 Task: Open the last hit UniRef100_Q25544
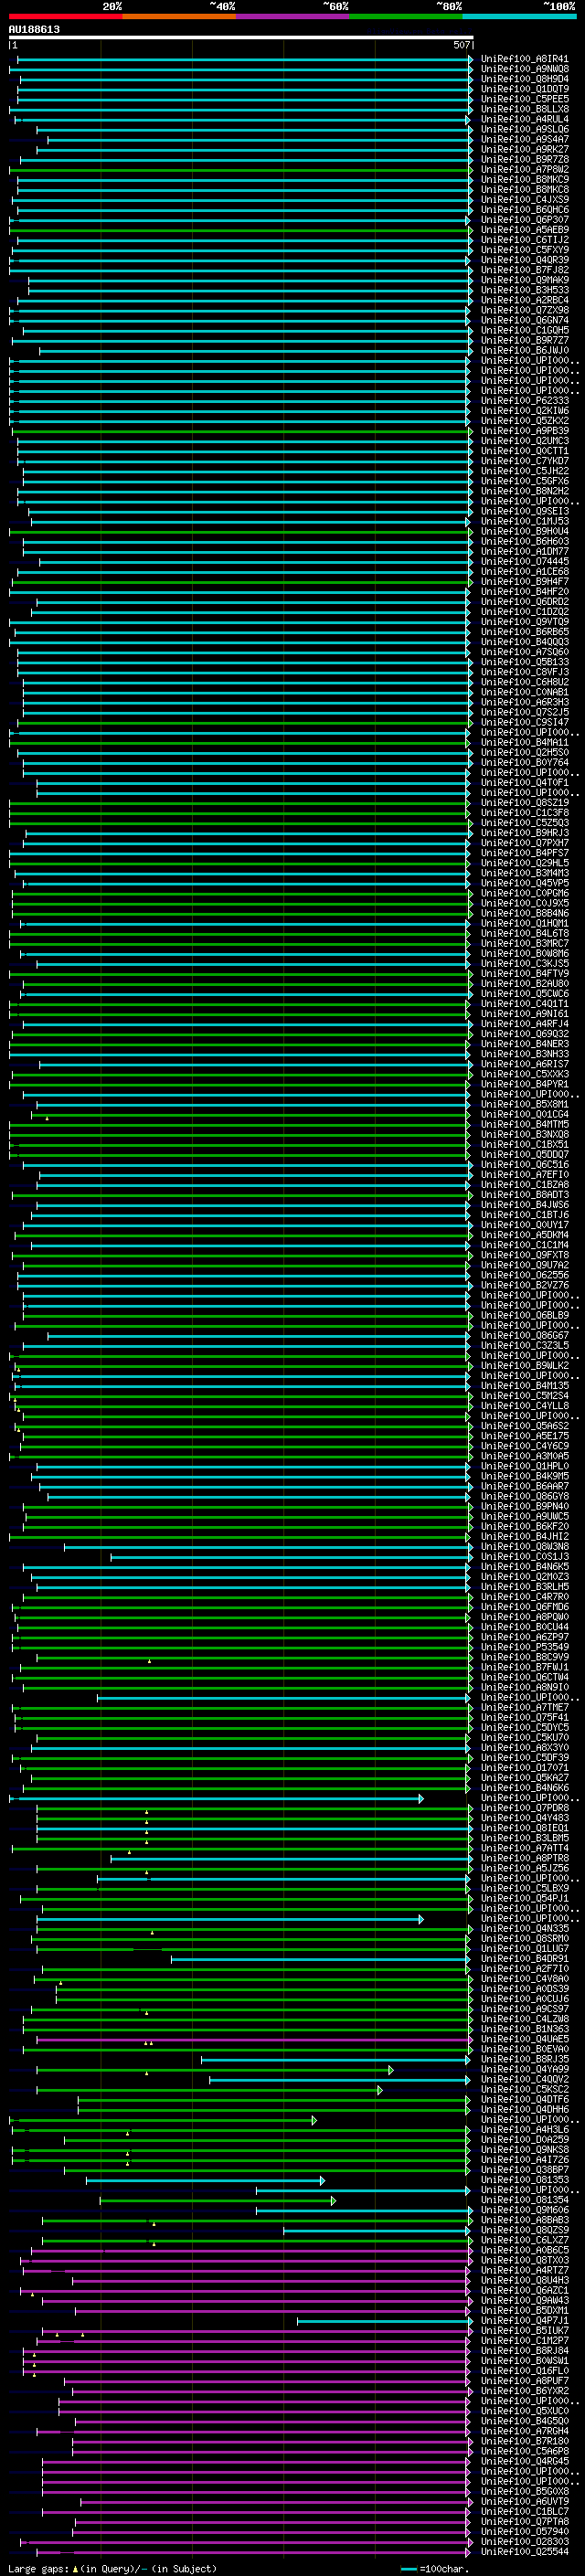(x=524, y=2552)
